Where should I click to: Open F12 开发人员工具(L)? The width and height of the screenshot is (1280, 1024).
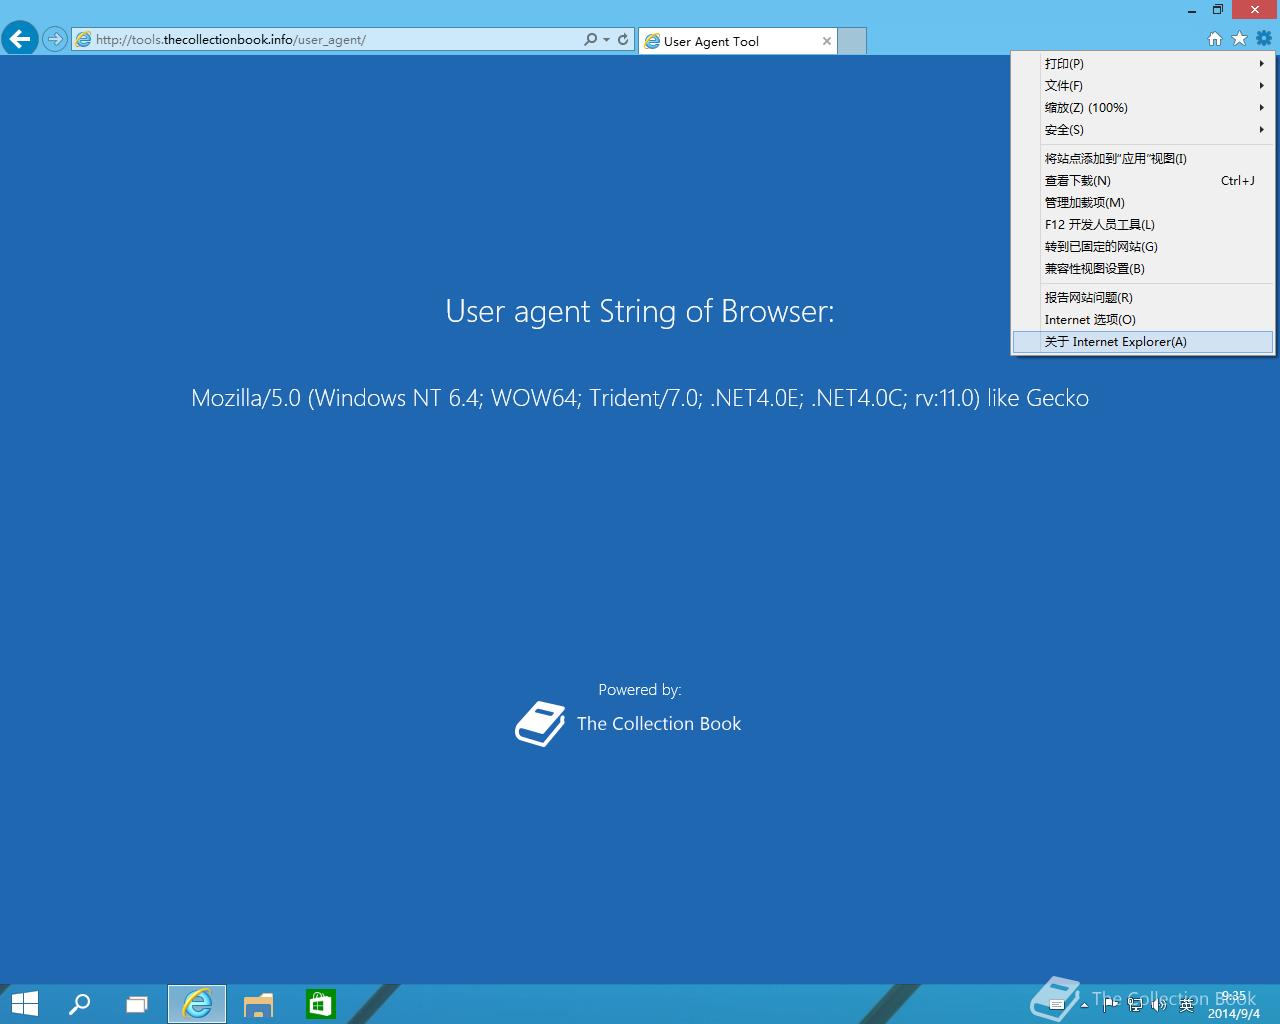tap(1143, 224)
